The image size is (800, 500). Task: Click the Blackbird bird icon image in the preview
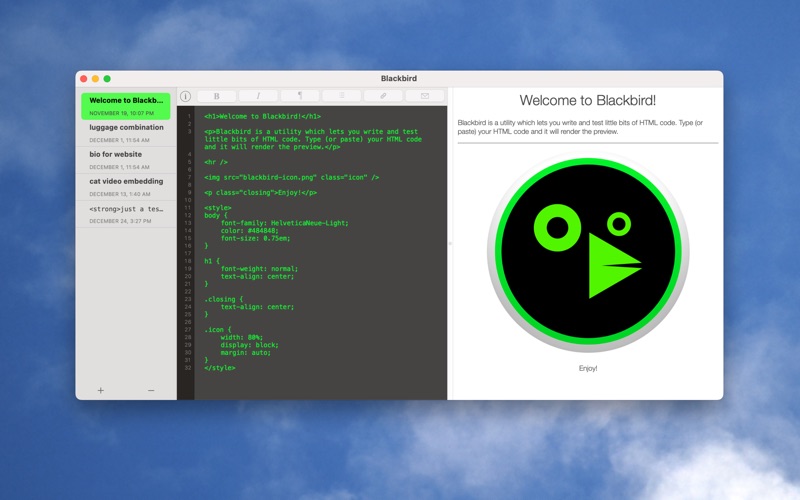tap(588, 254)
